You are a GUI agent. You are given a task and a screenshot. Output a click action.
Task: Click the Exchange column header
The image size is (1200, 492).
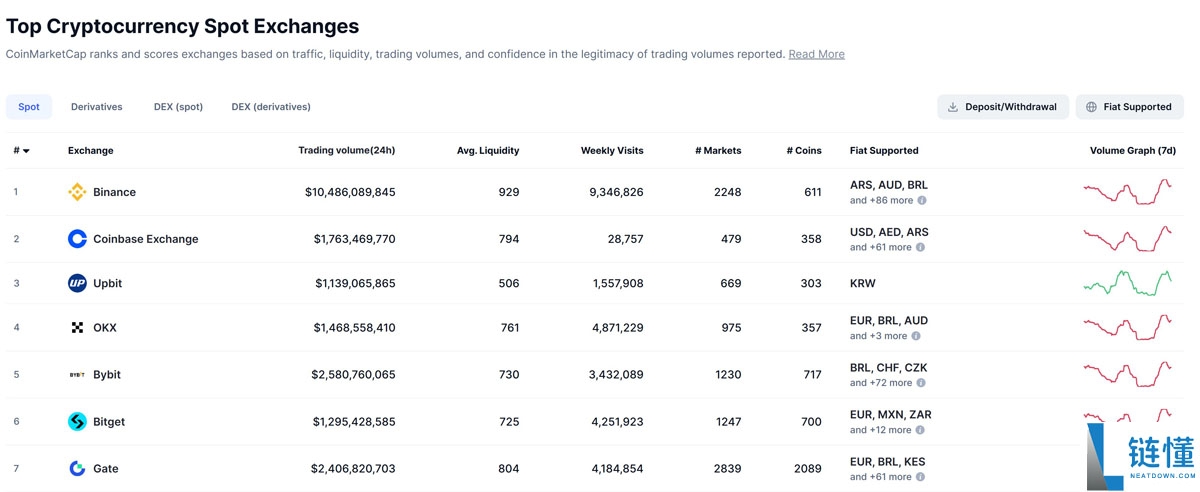point(91,151)
